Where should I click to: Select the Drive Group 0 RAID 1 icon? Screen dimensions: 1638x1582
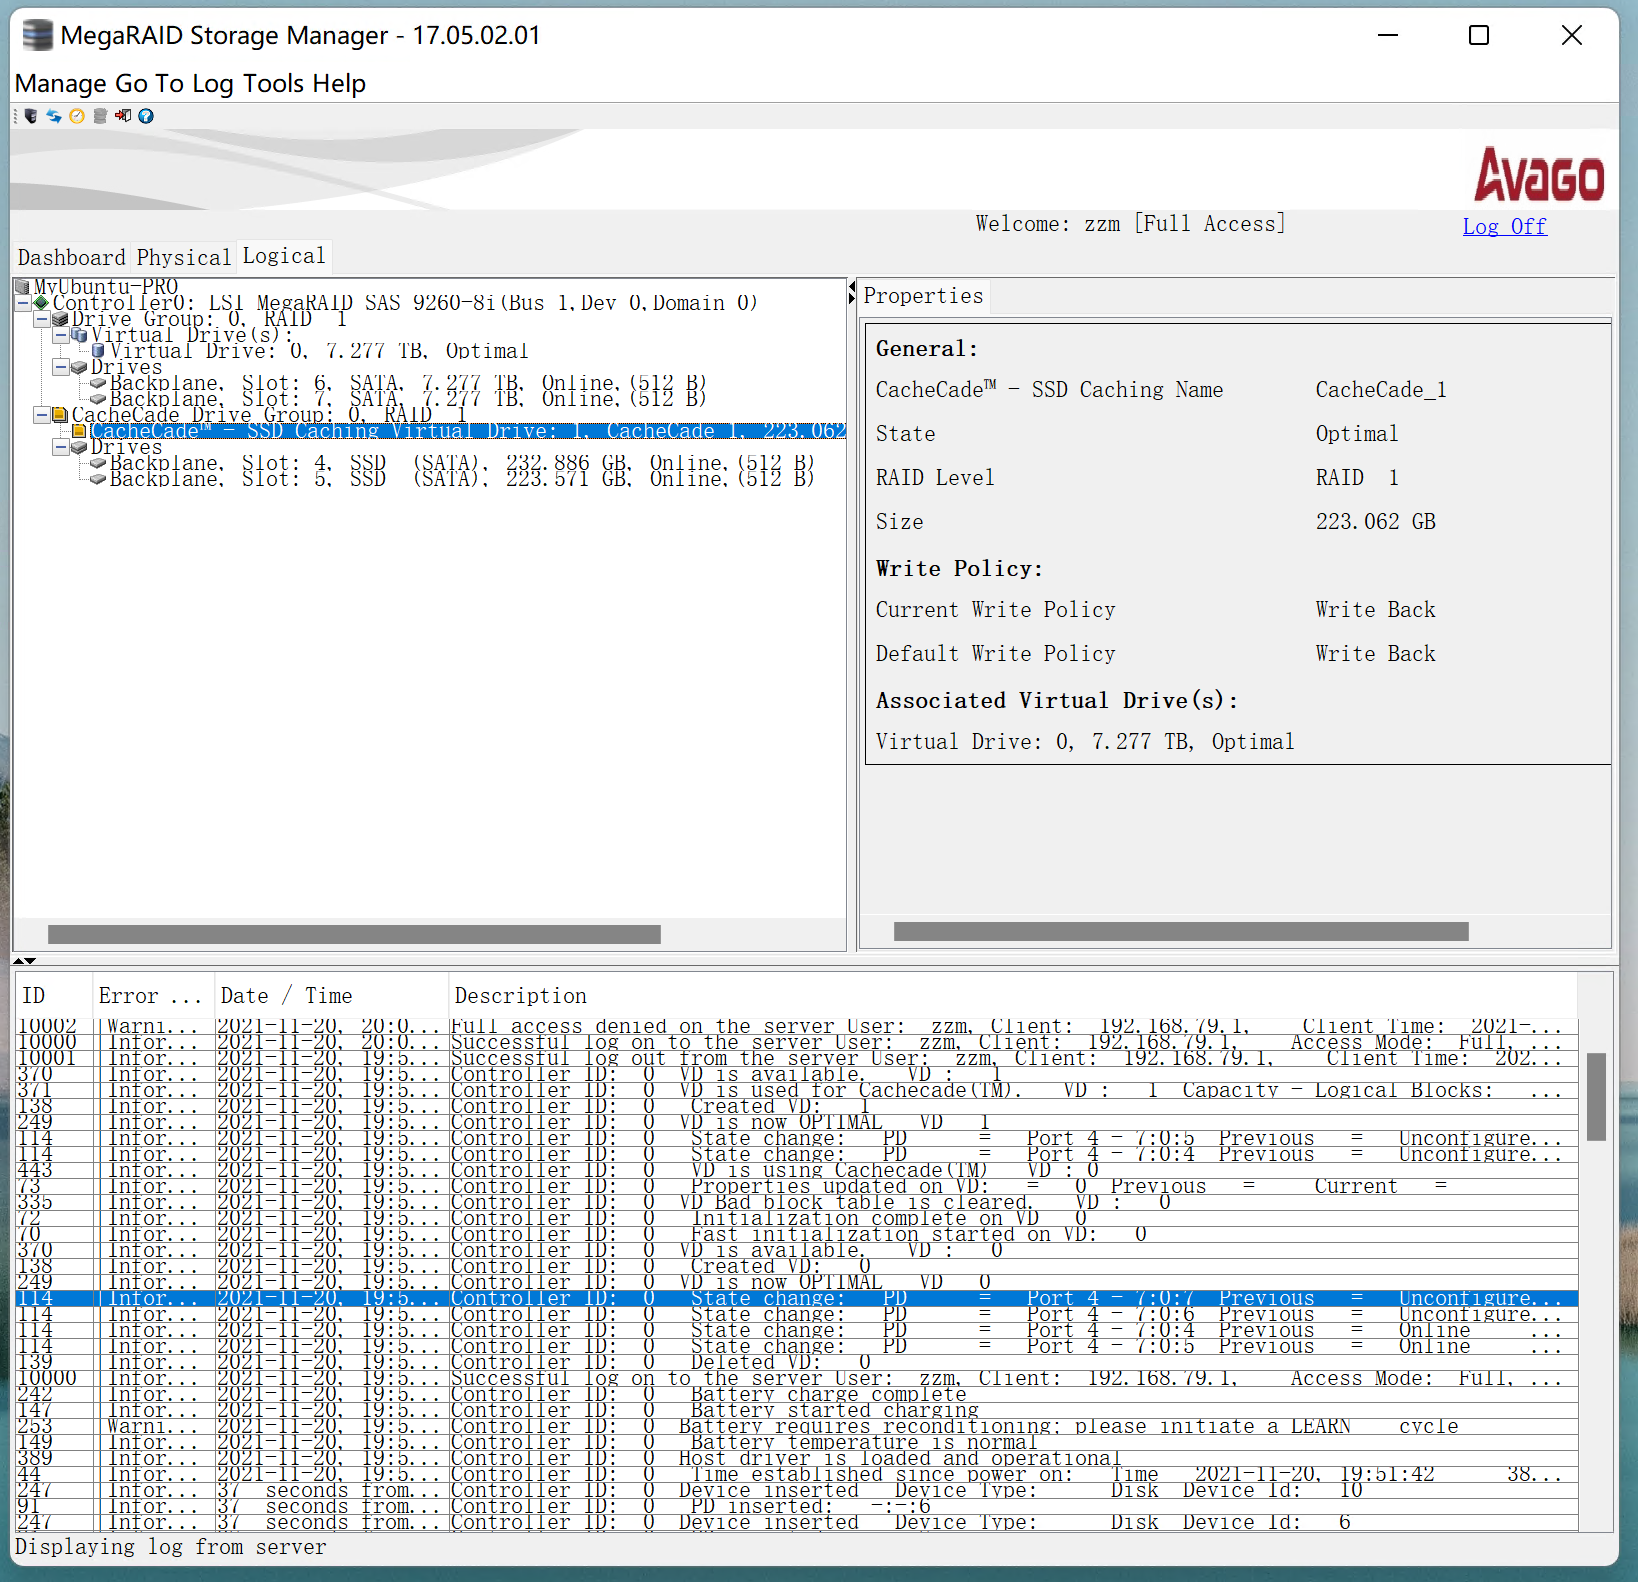[x=60, y=319]
